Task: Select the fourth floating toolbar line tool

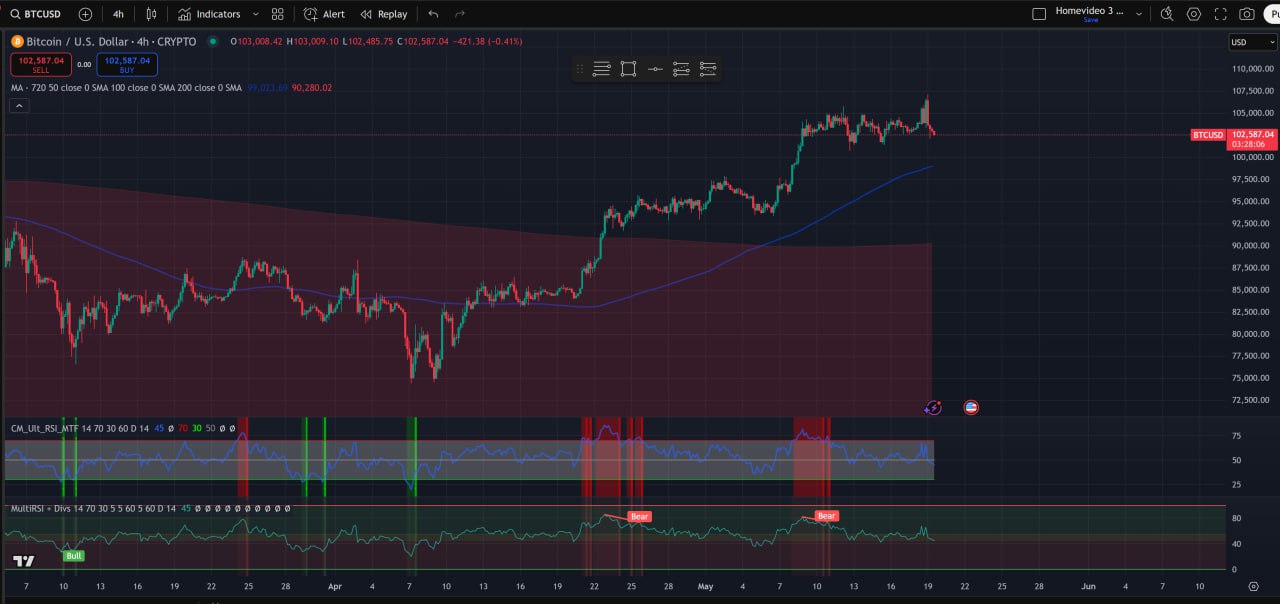Action: pos(681,69)
